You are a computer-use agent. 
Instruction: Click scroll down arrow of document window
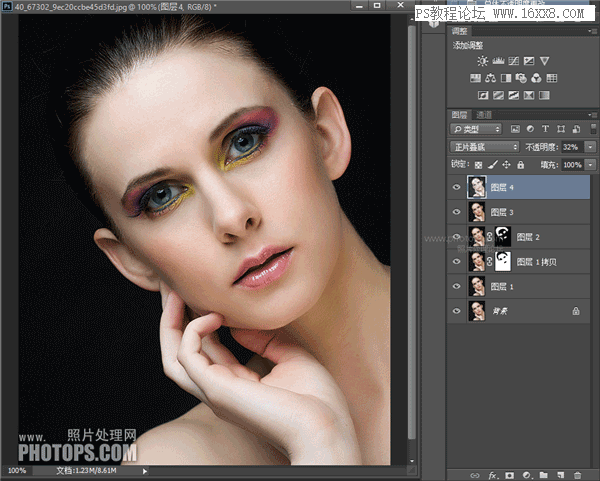coord(412,461)
